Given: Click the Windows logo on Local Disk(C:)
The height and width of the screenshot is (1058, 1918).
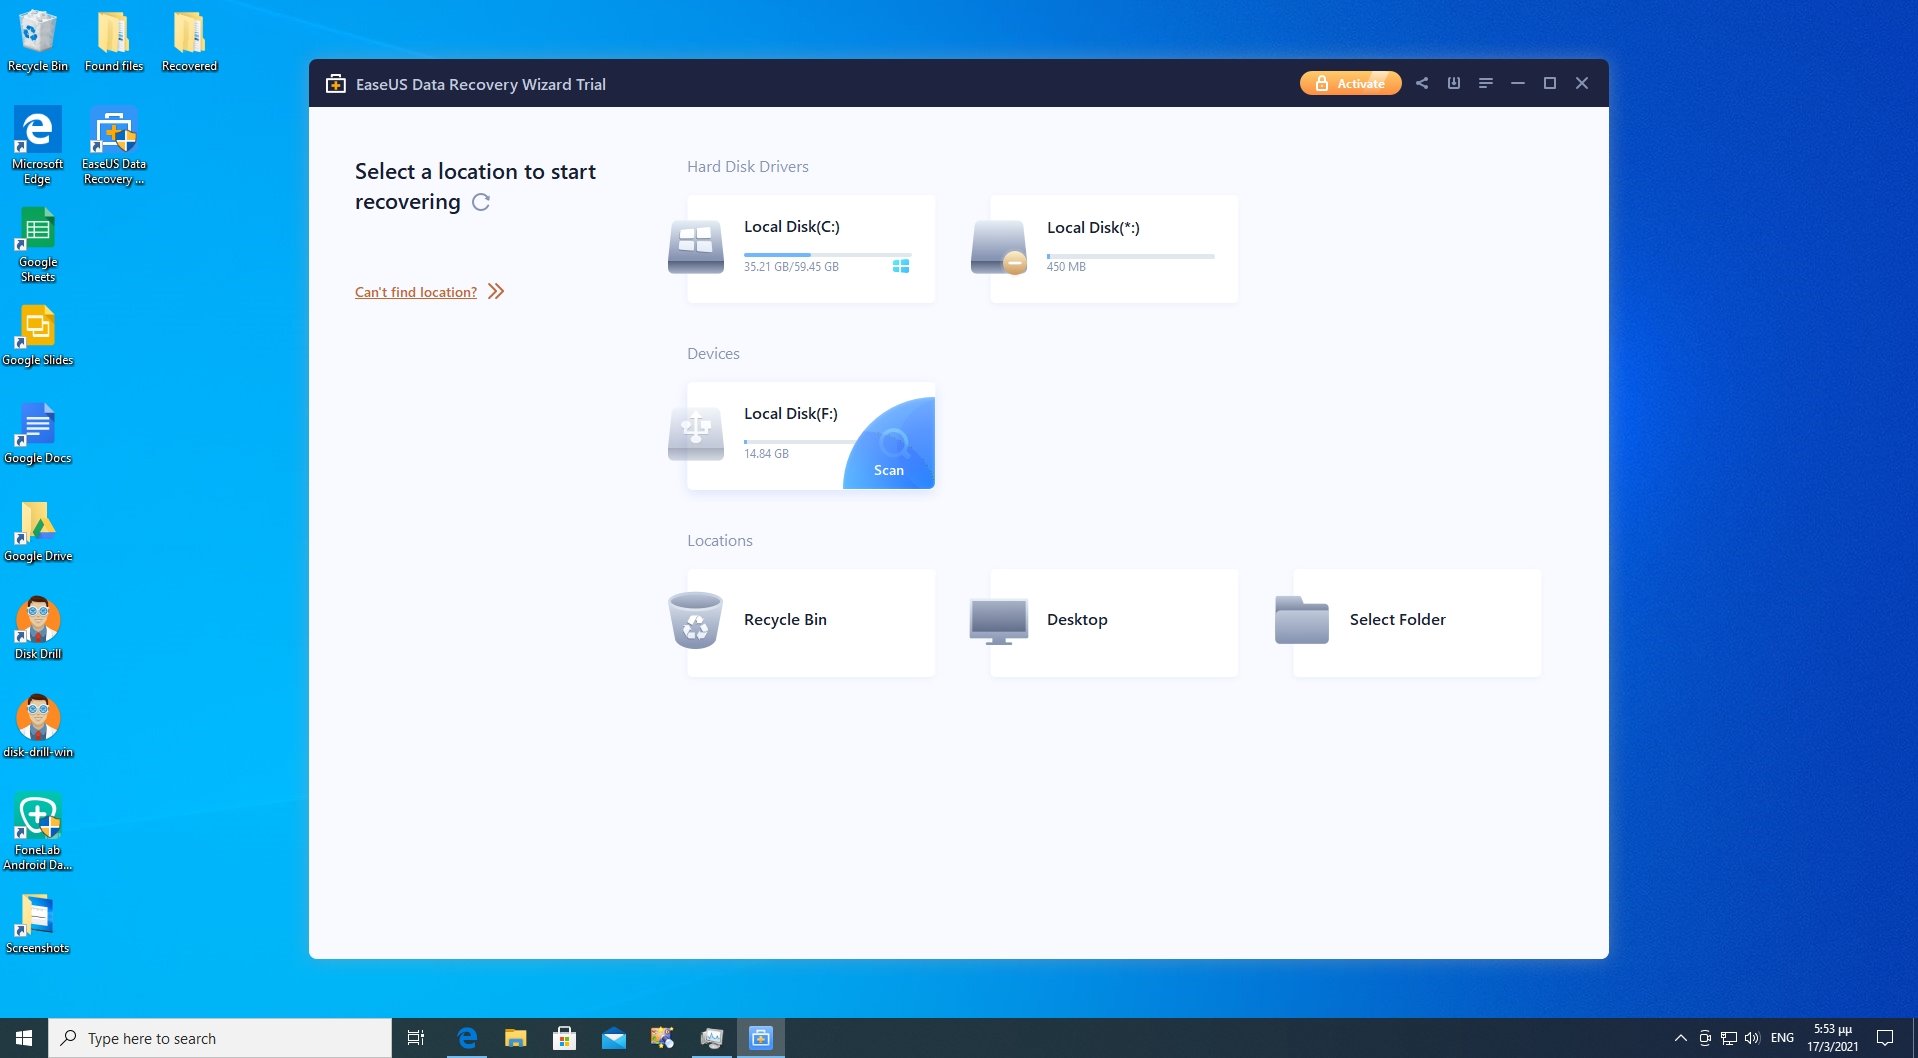Looking at the screenshot, I should point(901,266).
